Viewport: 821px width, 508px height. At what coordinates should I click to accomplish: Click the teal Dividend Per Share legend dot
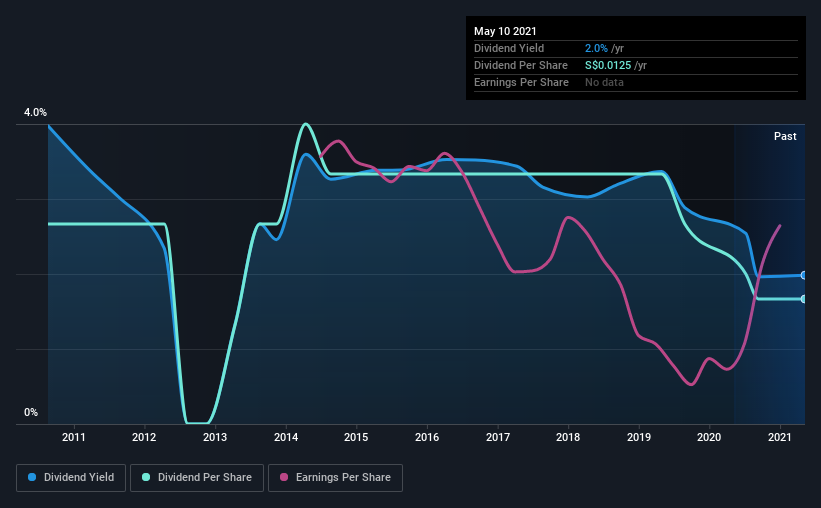click(x=146, y=477)
